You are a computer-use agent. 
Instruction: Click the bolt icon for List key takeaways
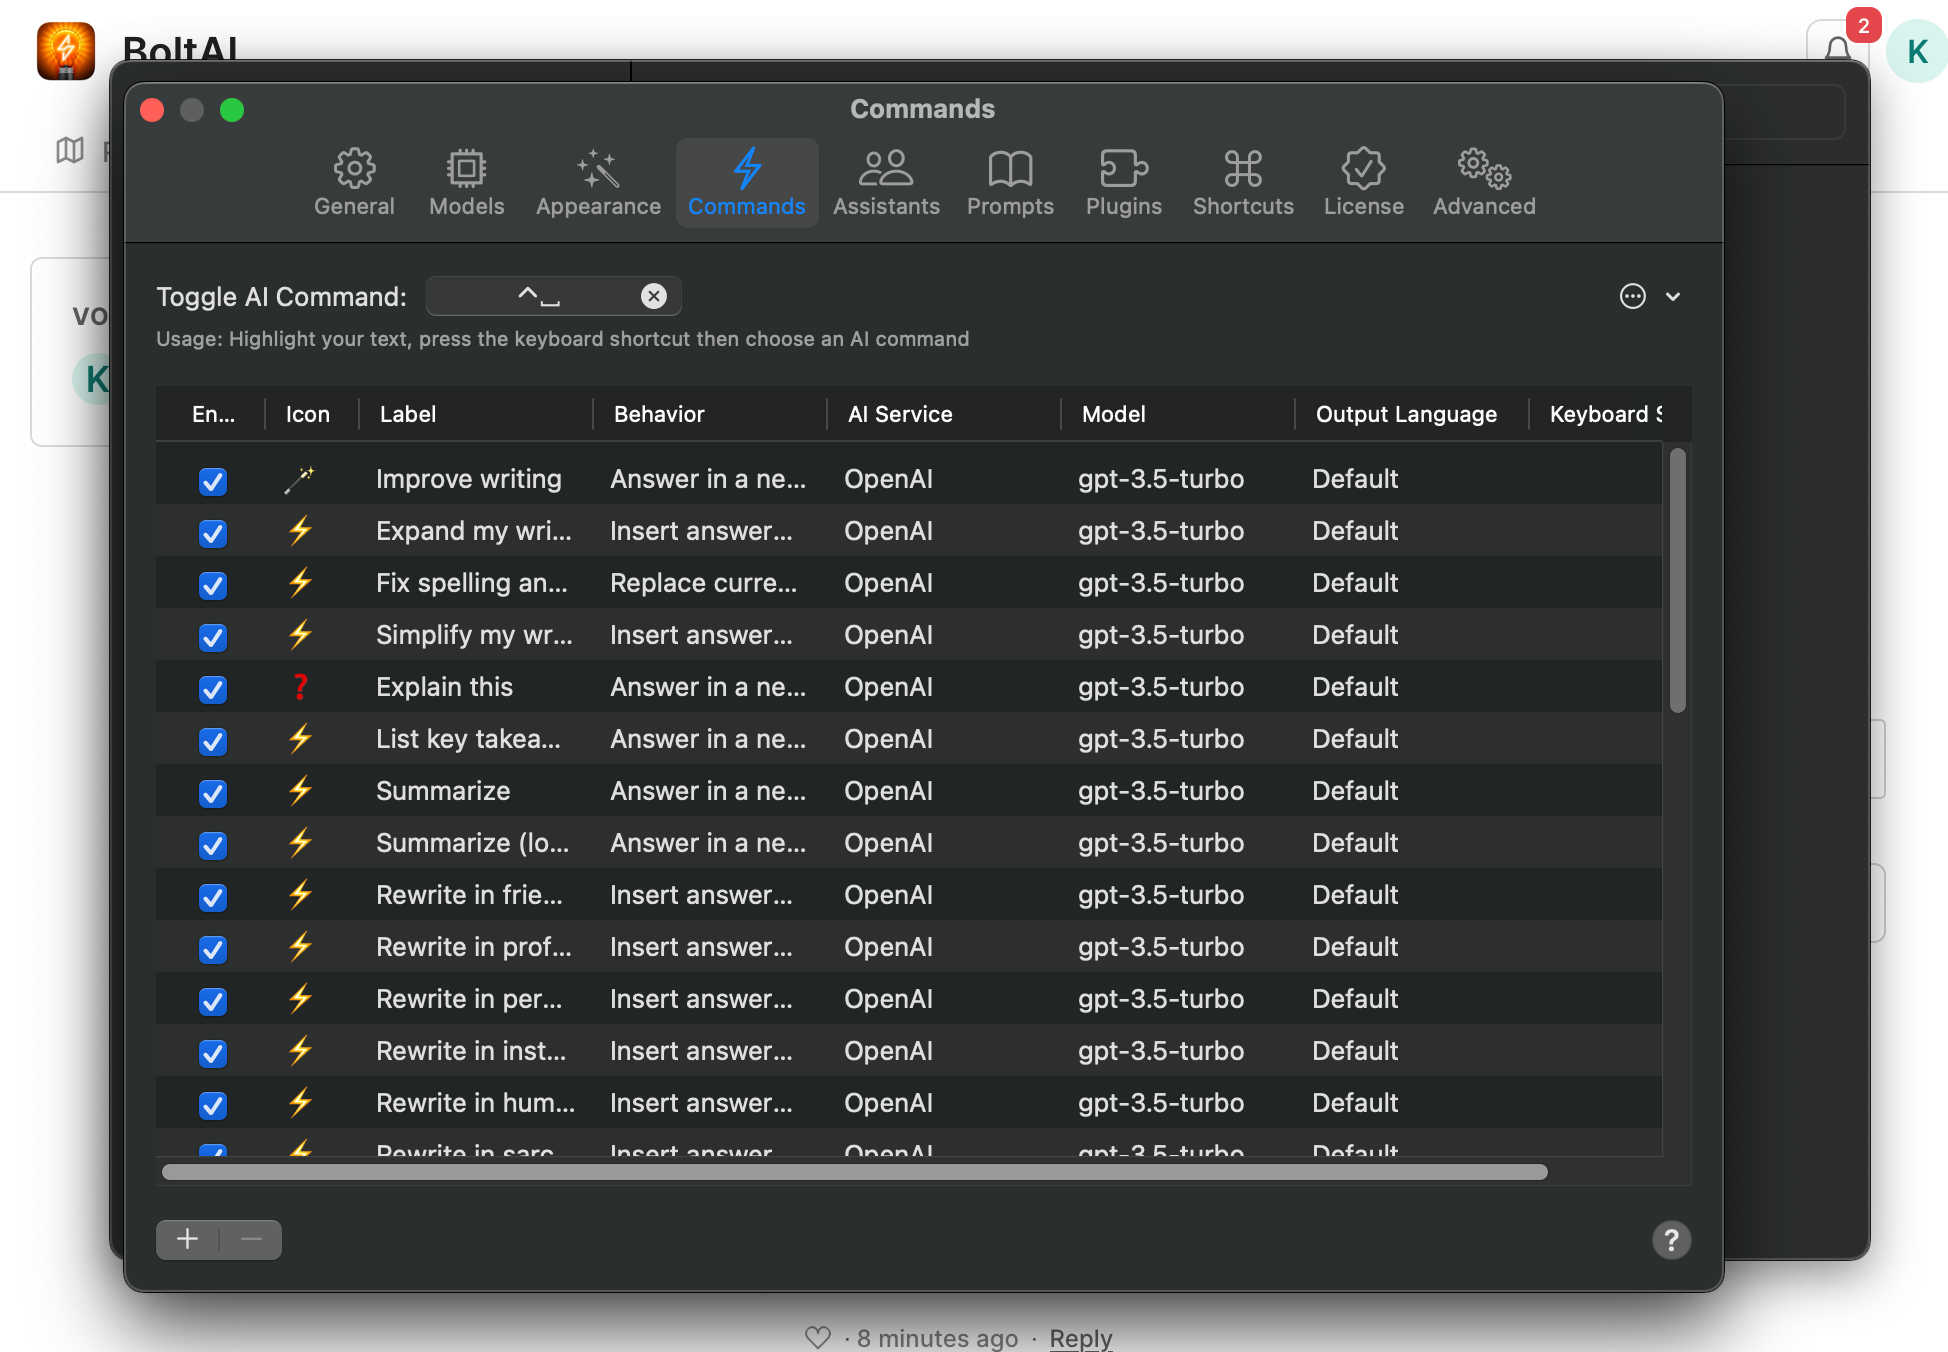[300, 738]
